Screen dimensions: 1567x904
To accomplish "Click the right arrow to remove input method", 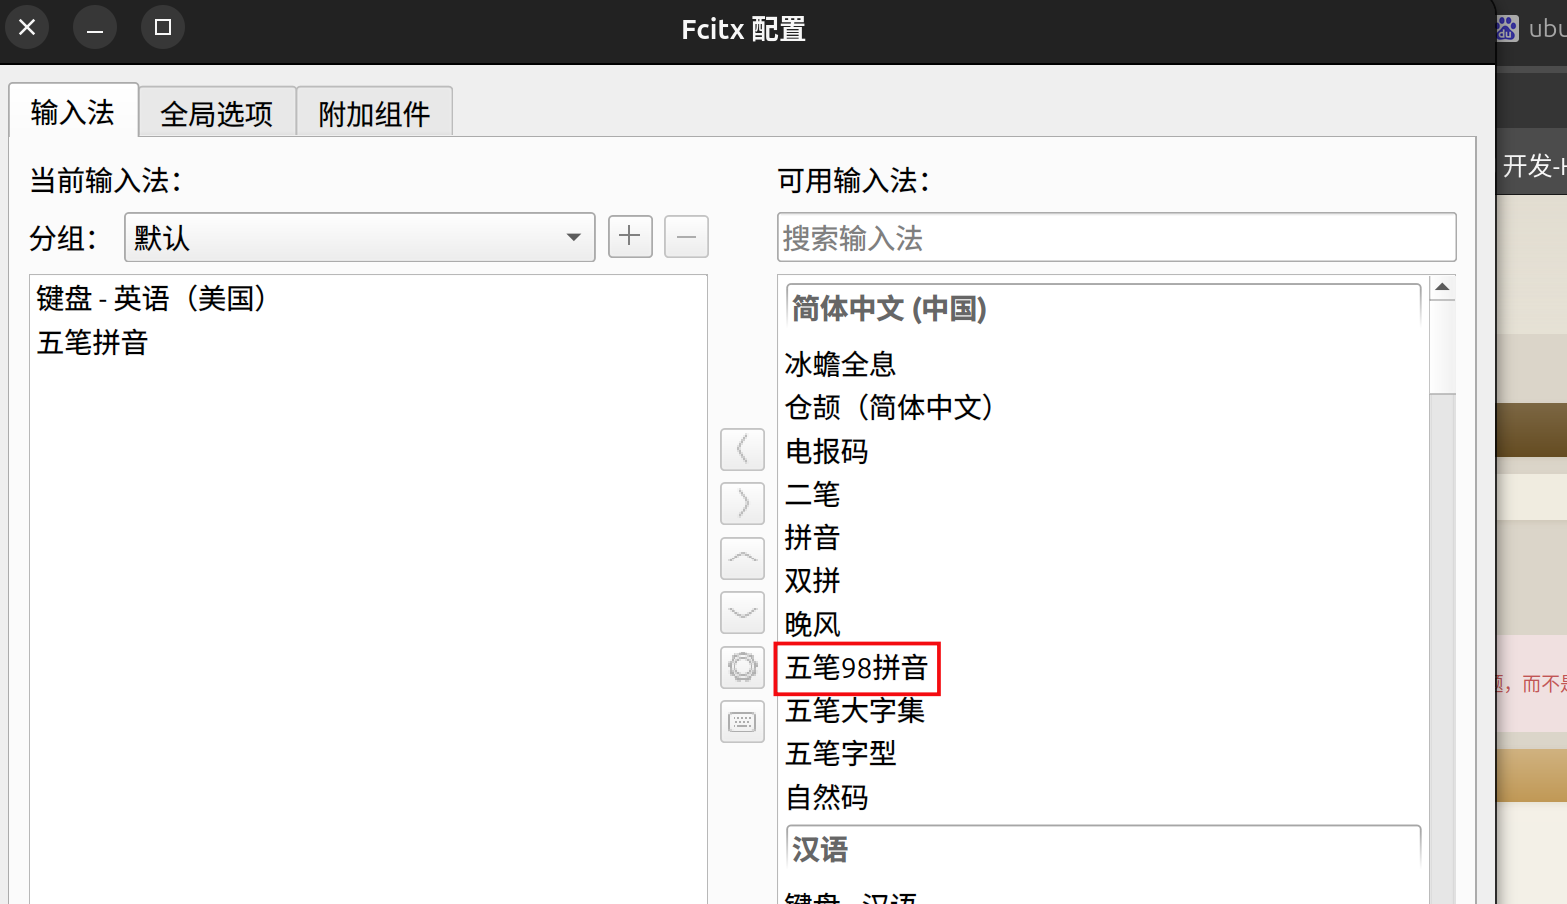I will click(x=742, y=503).
